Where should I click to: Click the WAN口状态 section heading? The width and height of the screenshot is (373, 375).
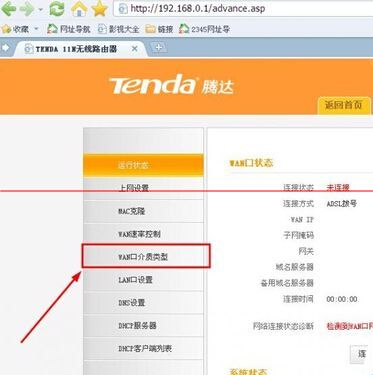tap(251, 163)
